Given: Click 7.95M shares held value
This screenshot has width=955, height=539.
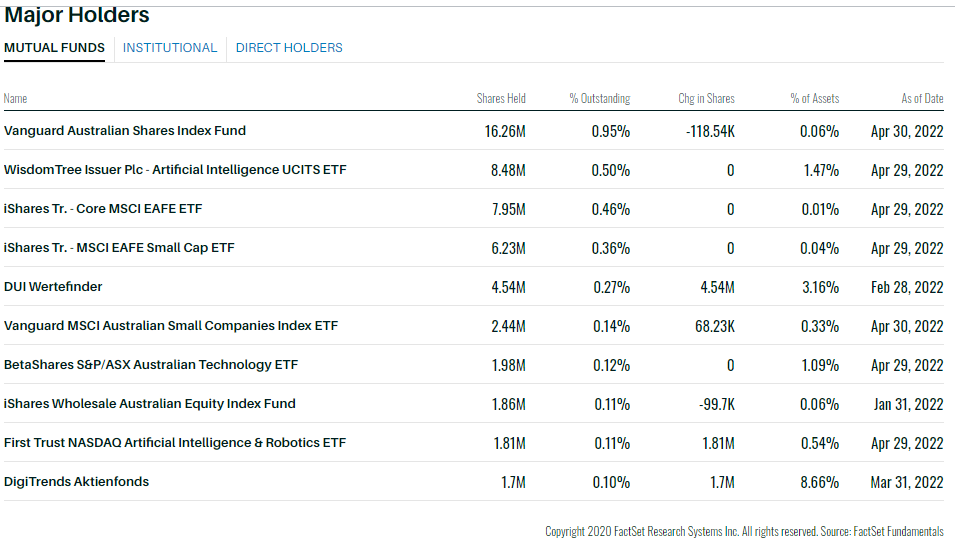Looking at the screenshot, I should (509, 209).
